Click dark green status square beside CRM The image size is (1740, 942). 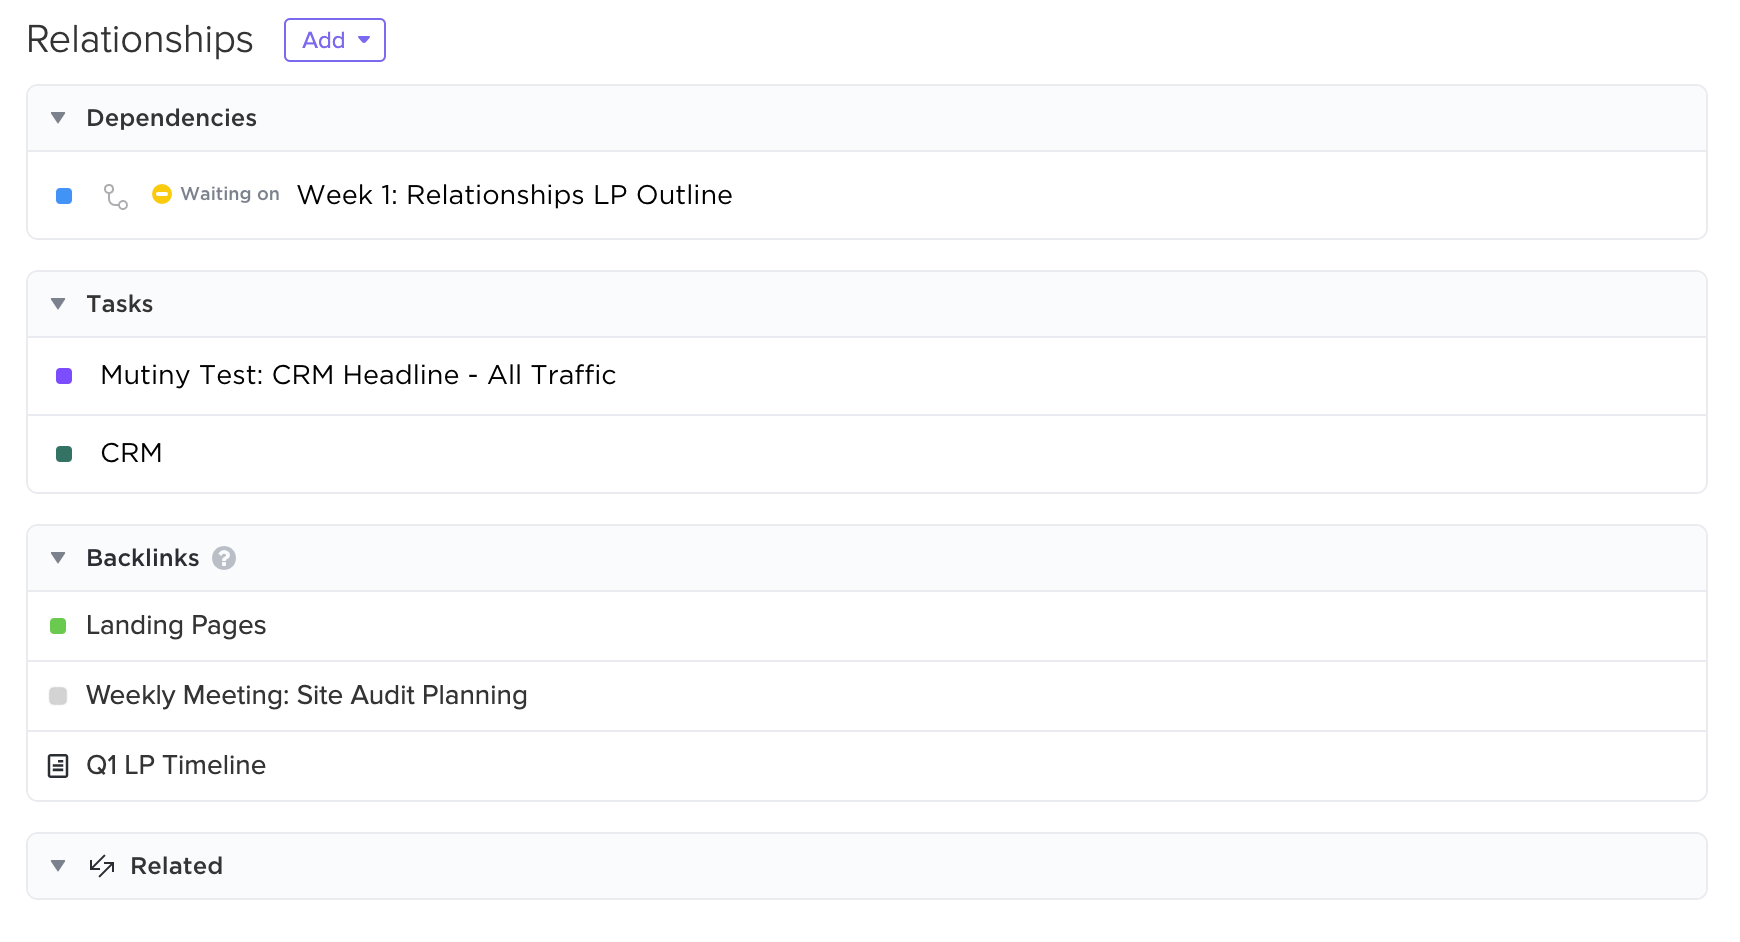pyautogui.click(x=64, y=454)
